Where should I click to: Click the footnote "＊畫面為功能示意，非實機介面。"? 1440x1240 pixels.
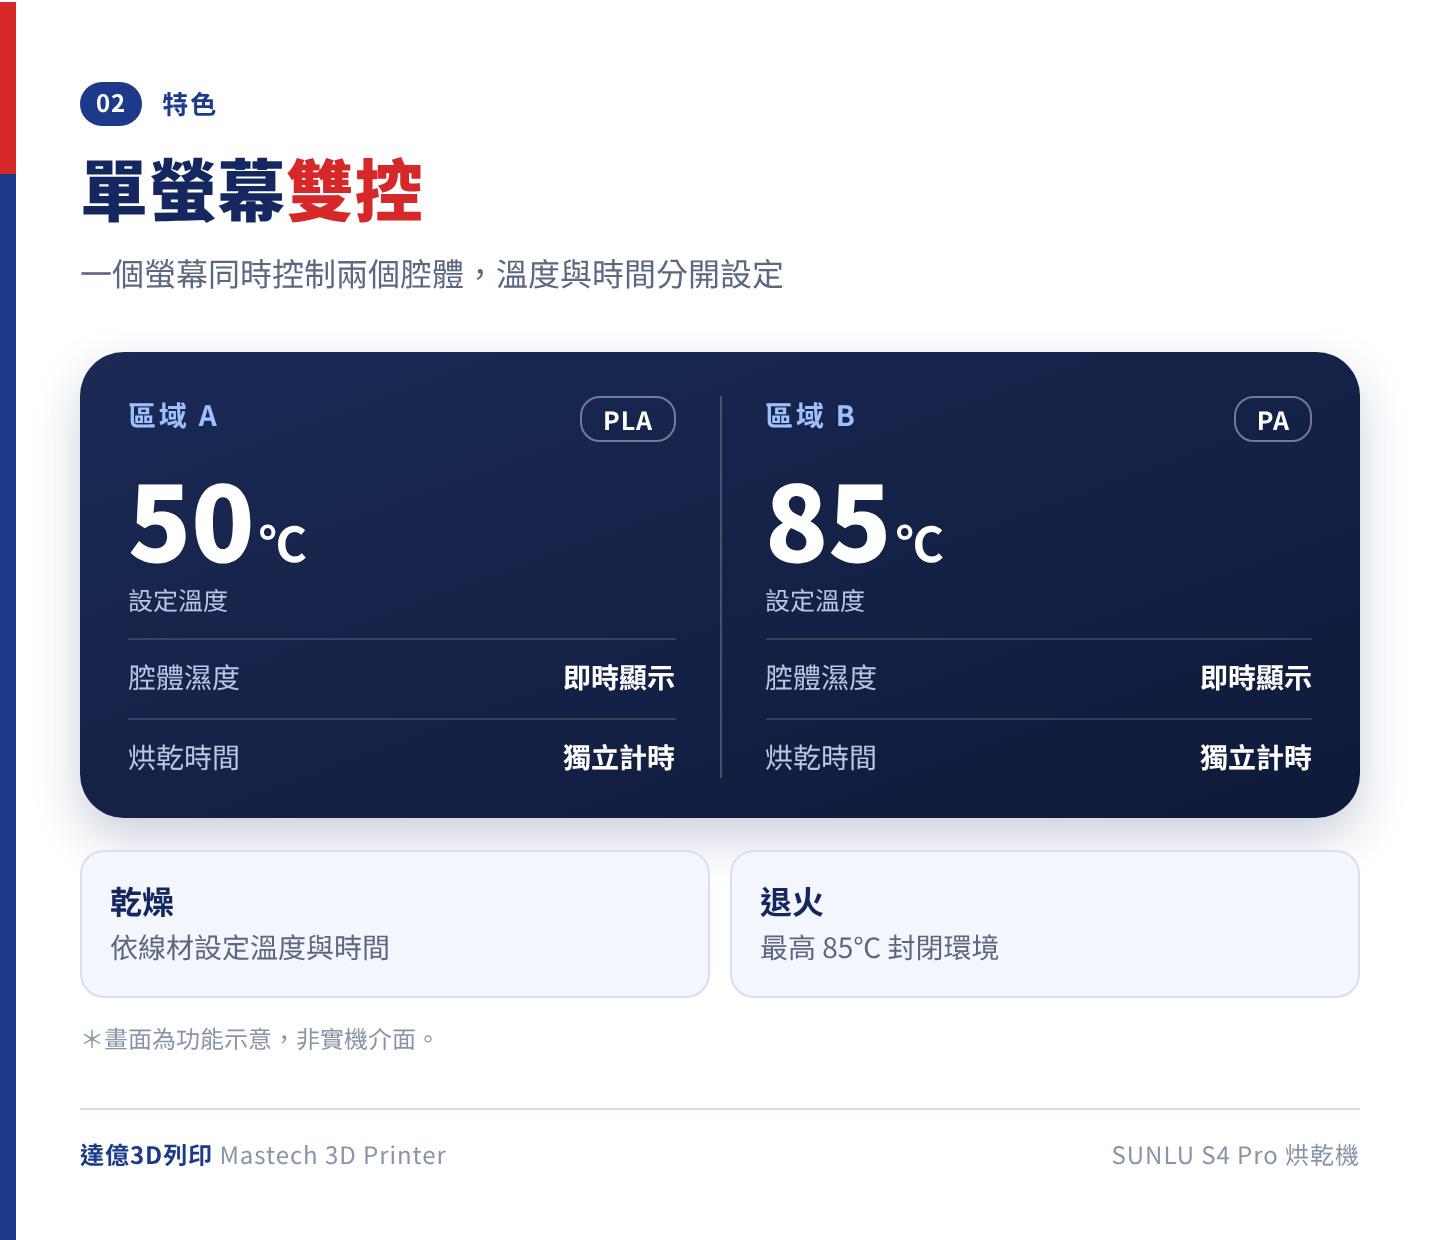pos(259,1040)
